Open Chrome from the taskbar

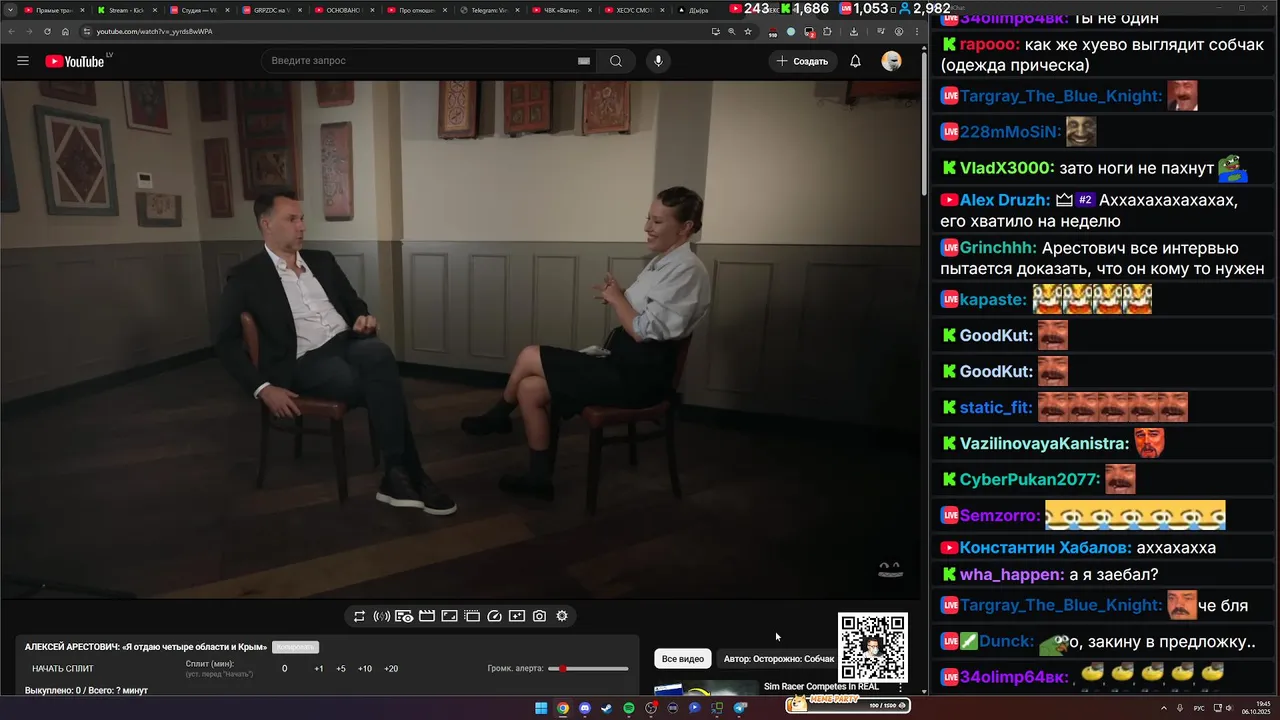[x=563, y=708]
